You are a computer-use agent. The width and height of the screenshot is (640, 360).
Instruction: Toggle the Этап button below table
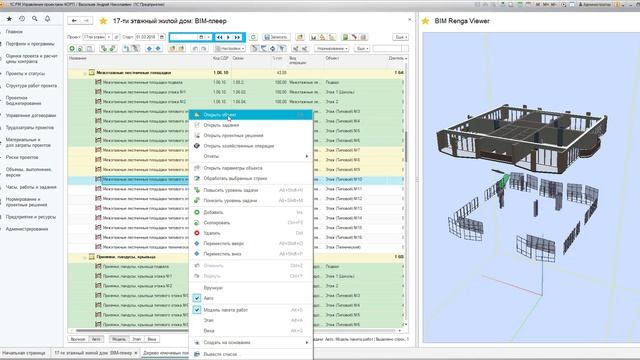coord(137,339)
